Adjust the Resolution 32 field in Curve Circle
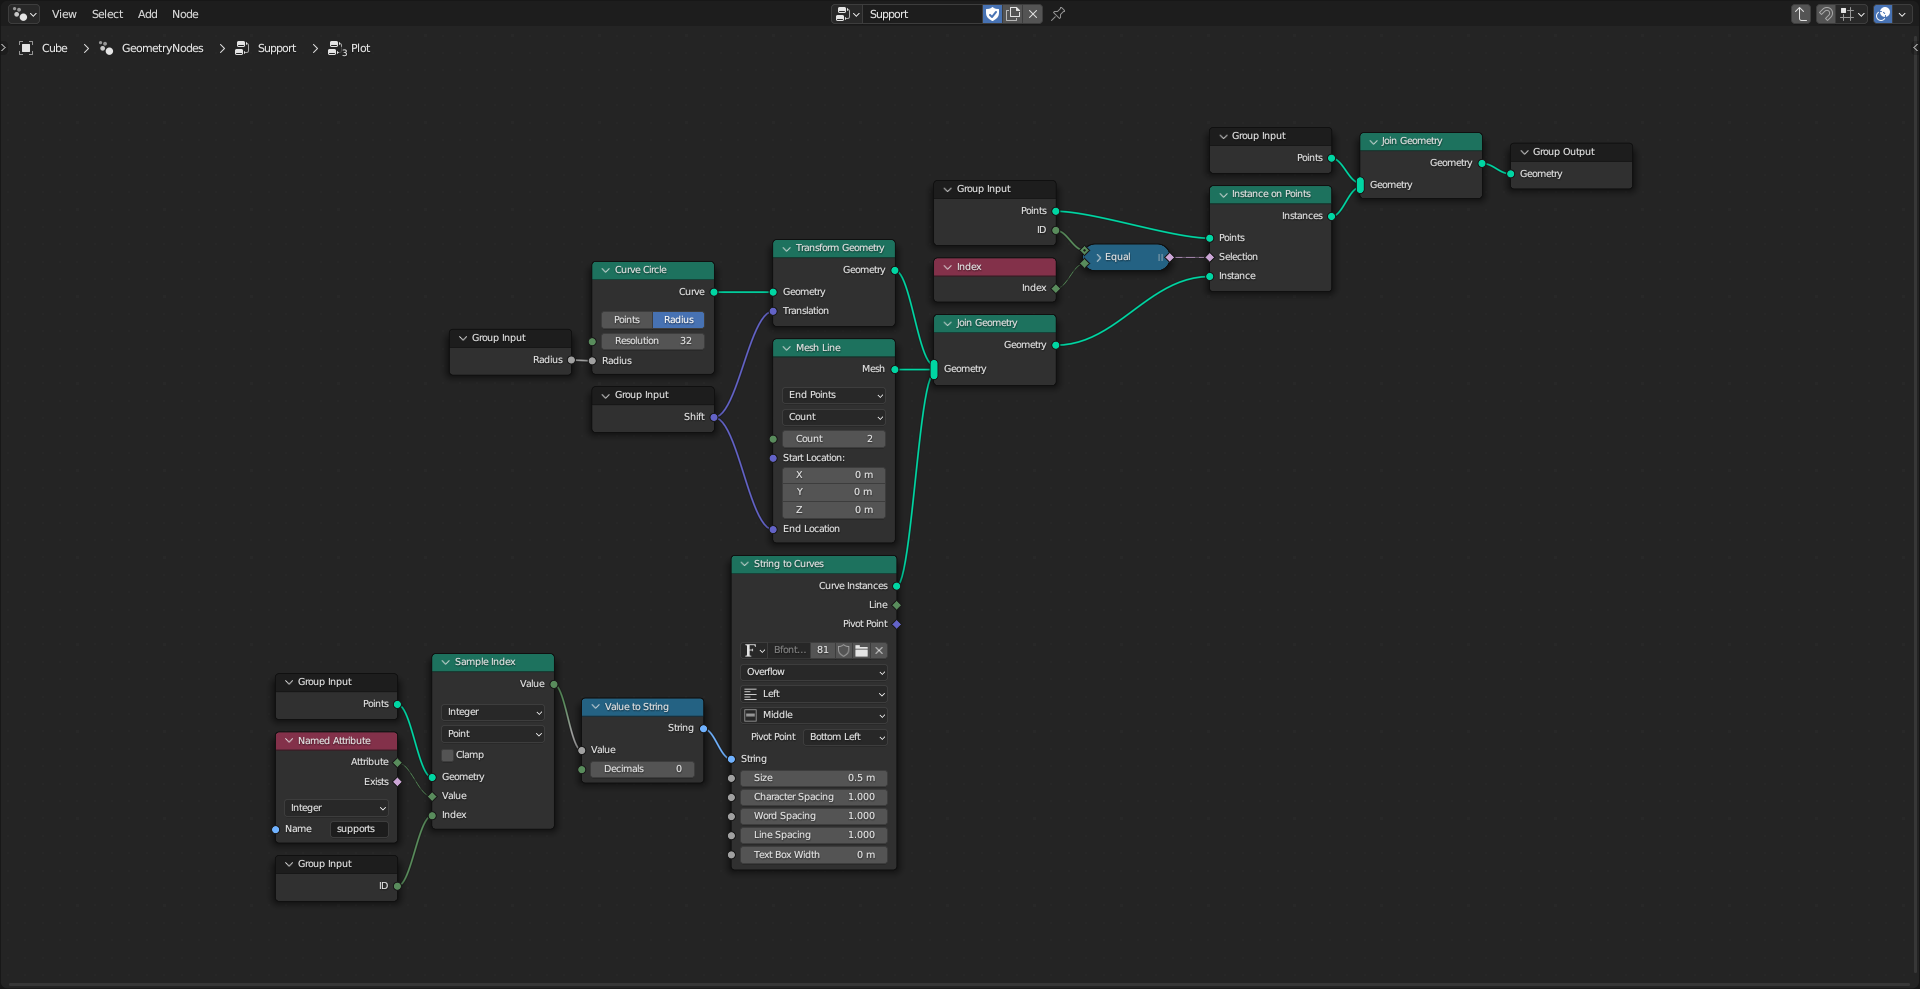 click(x=653, y=341)
